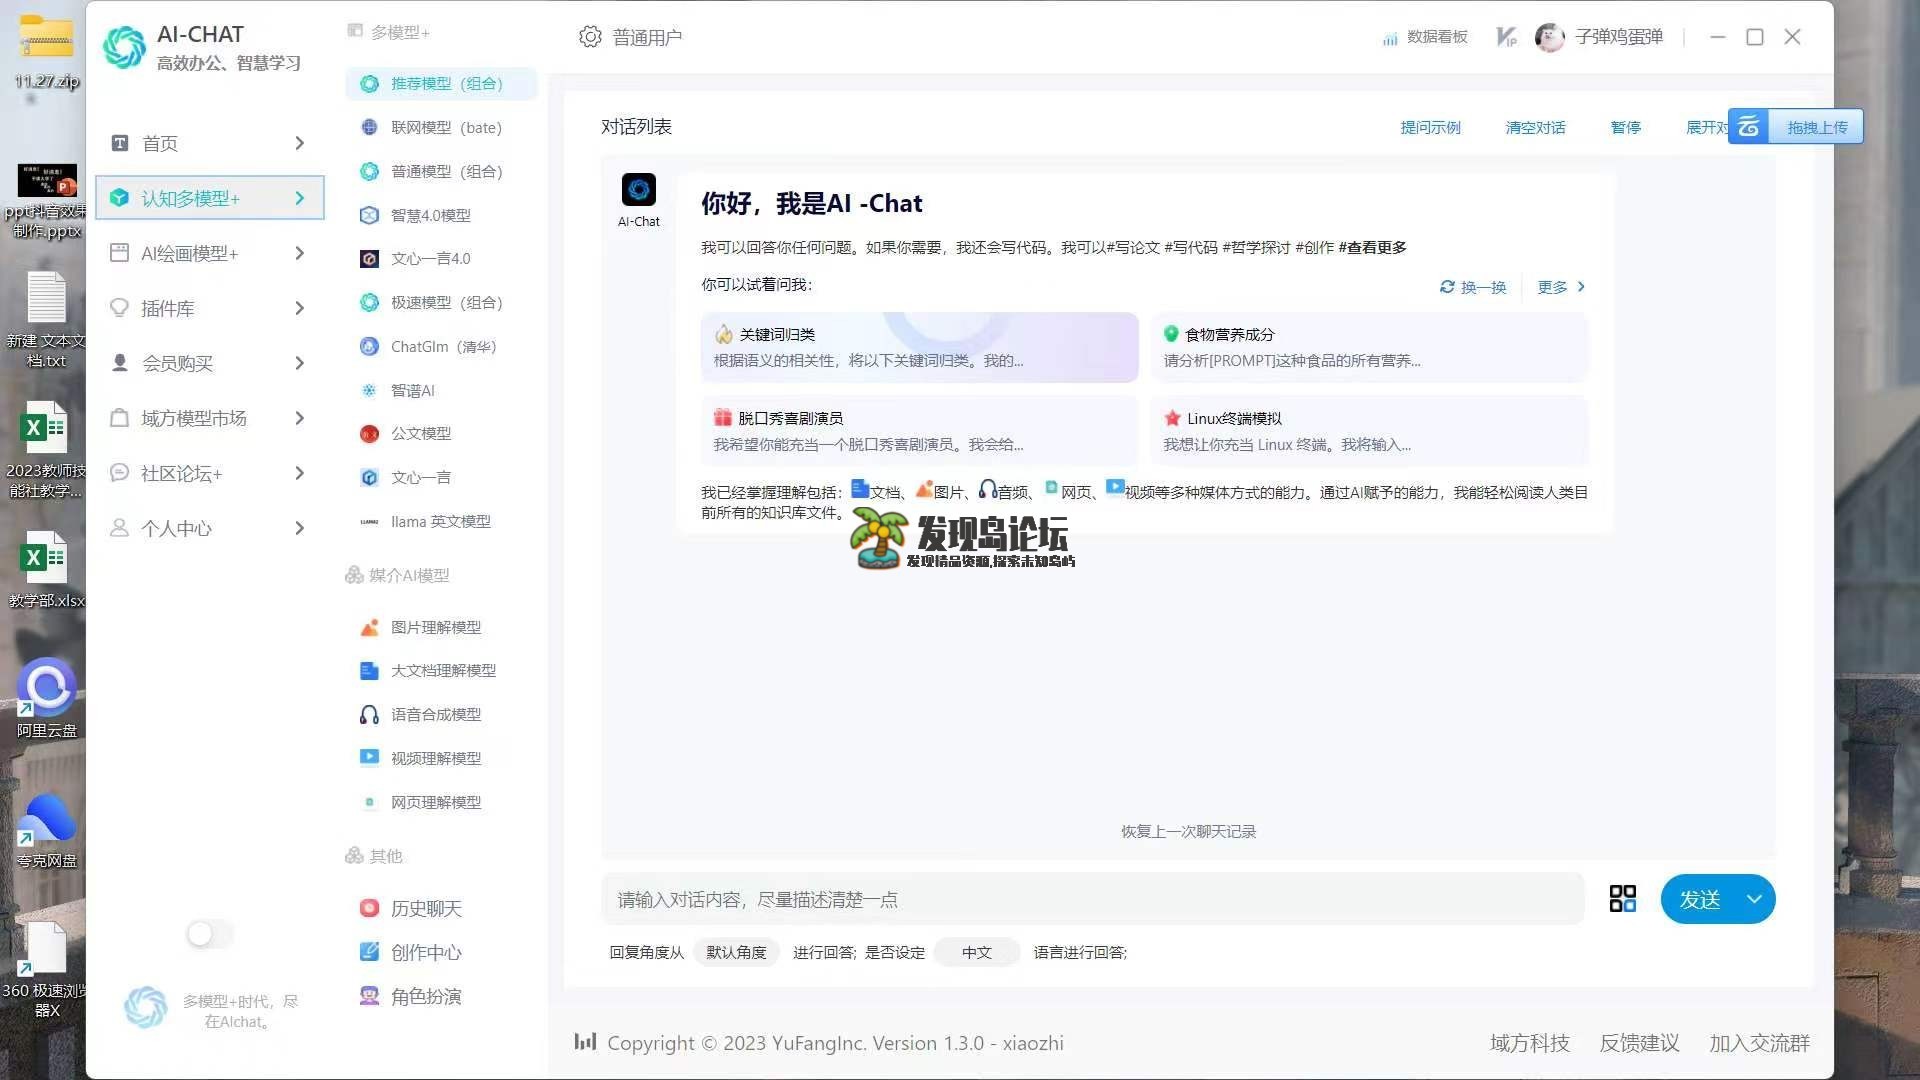The height and width of the screenshot is (1080, 1920).
Task: Toggle the switch at the sidebar bottom
Action: pos(210,934)
